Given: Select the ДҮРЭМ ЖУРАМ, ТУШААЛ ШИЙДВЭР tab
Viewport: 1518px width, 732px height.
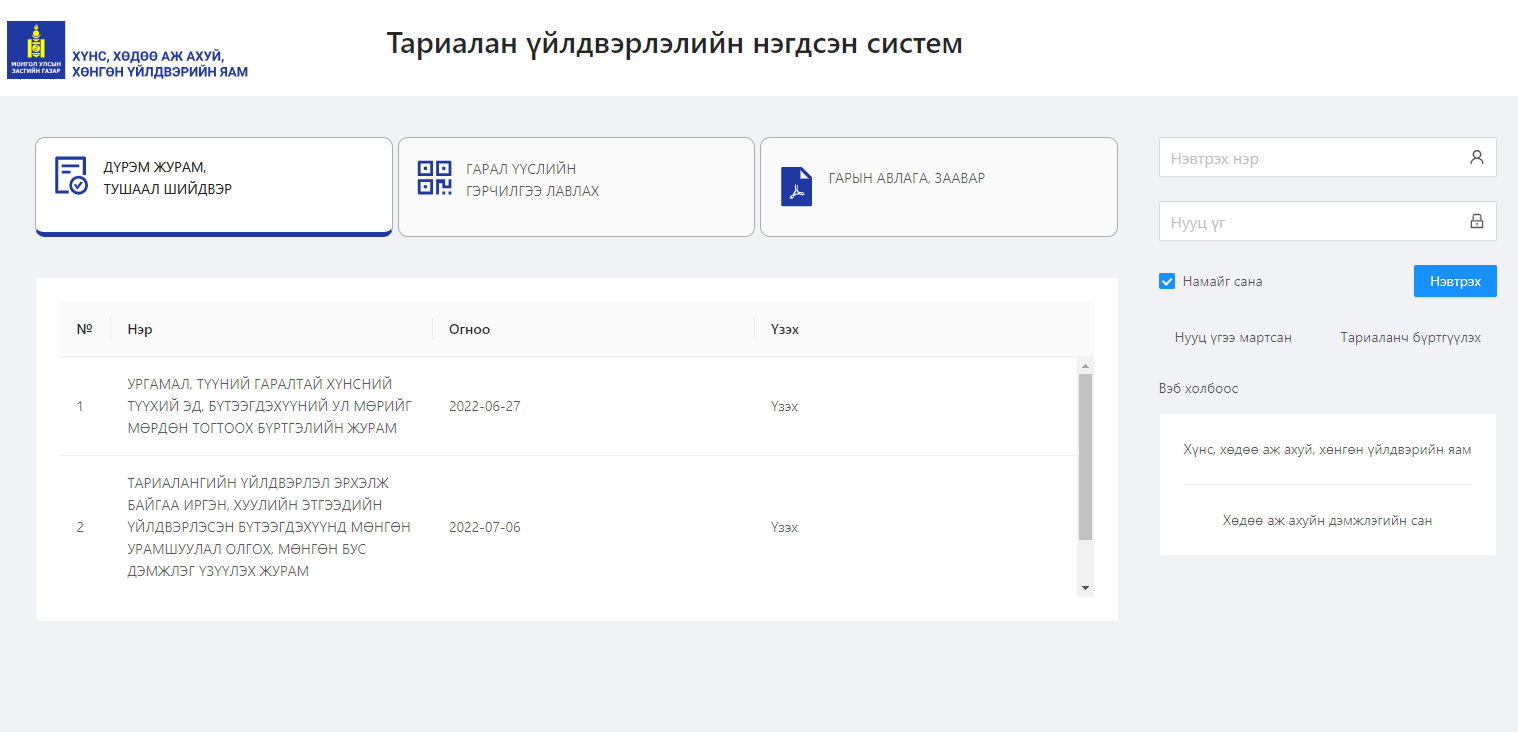Looking at the screenshot, I should click(214, 187).
